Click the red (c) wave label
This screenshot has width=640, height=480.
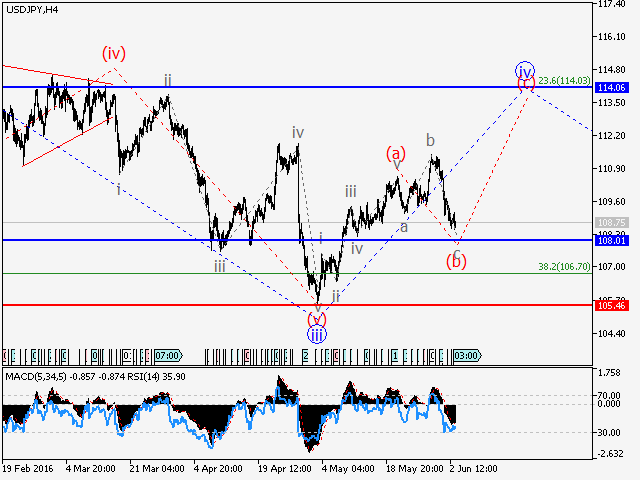point(526,83)
